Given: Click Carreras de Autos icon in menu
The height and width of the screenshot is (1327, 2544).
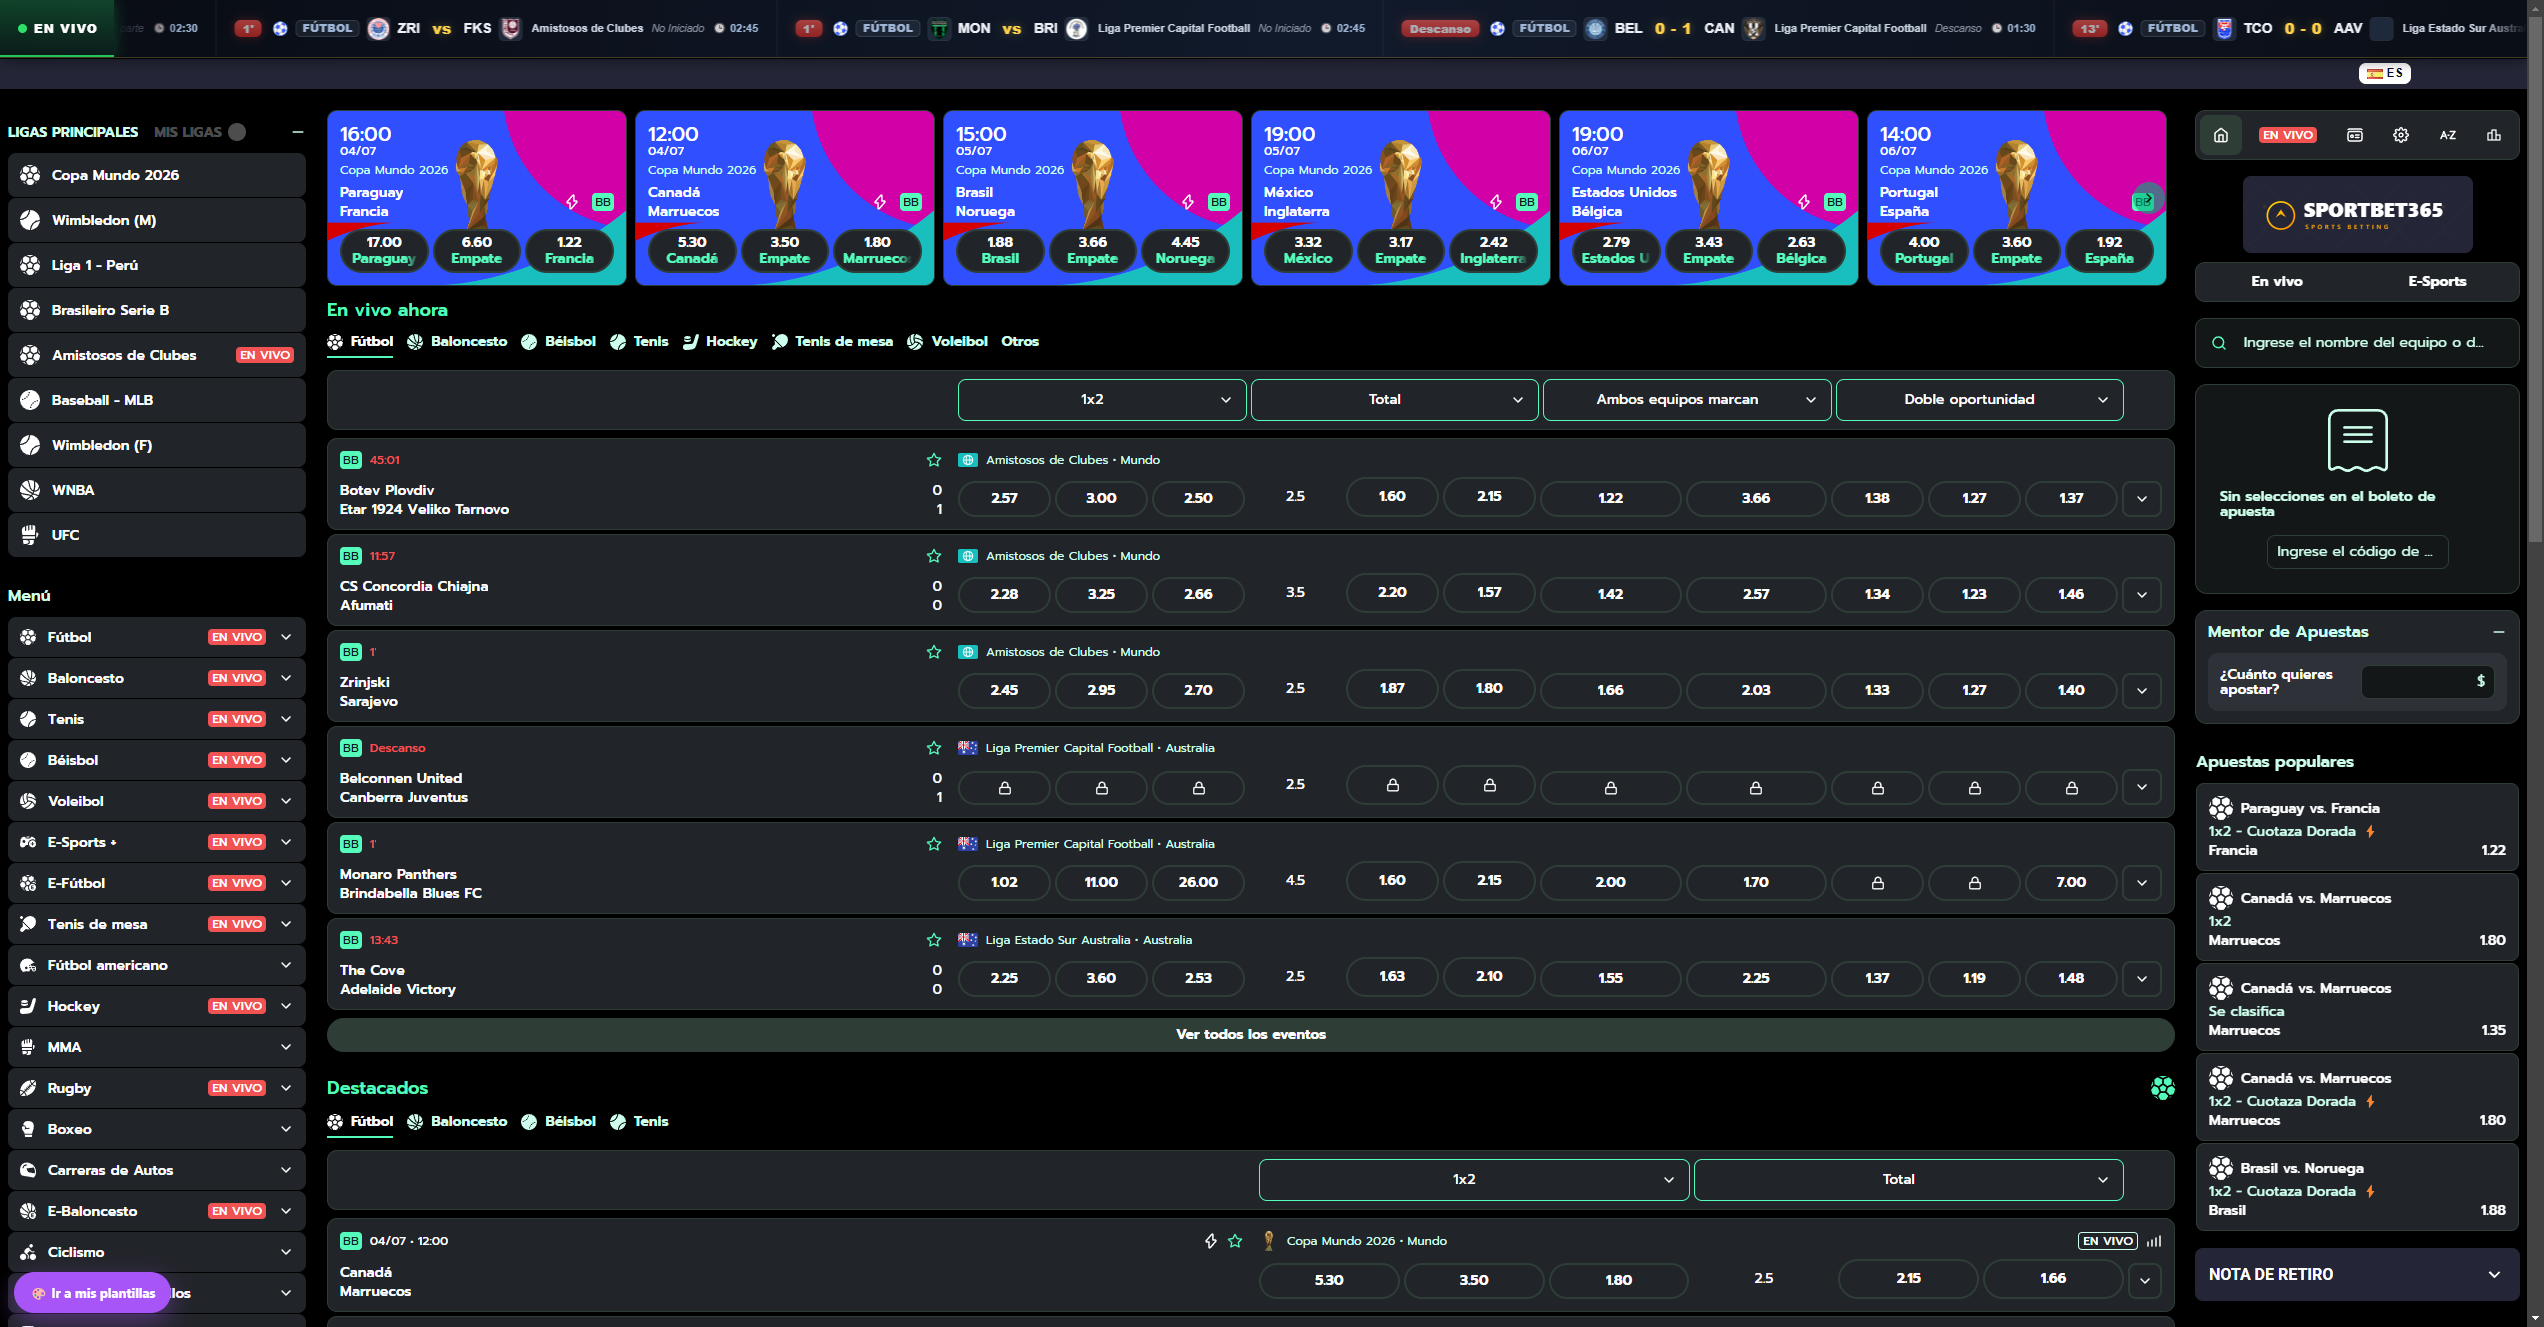Looking at the screenshot, I should [x=28, y=1170].
